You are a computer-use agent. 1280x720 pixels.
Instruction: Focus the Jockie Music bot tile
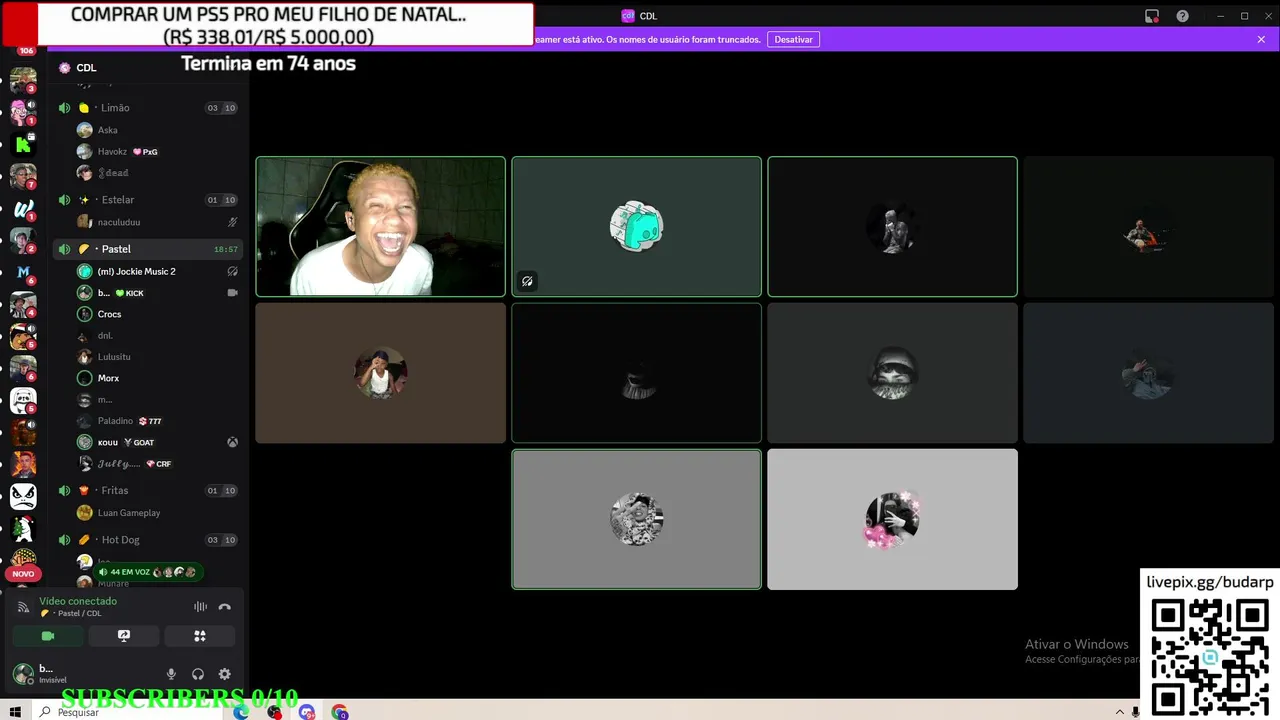pos(636,226)
